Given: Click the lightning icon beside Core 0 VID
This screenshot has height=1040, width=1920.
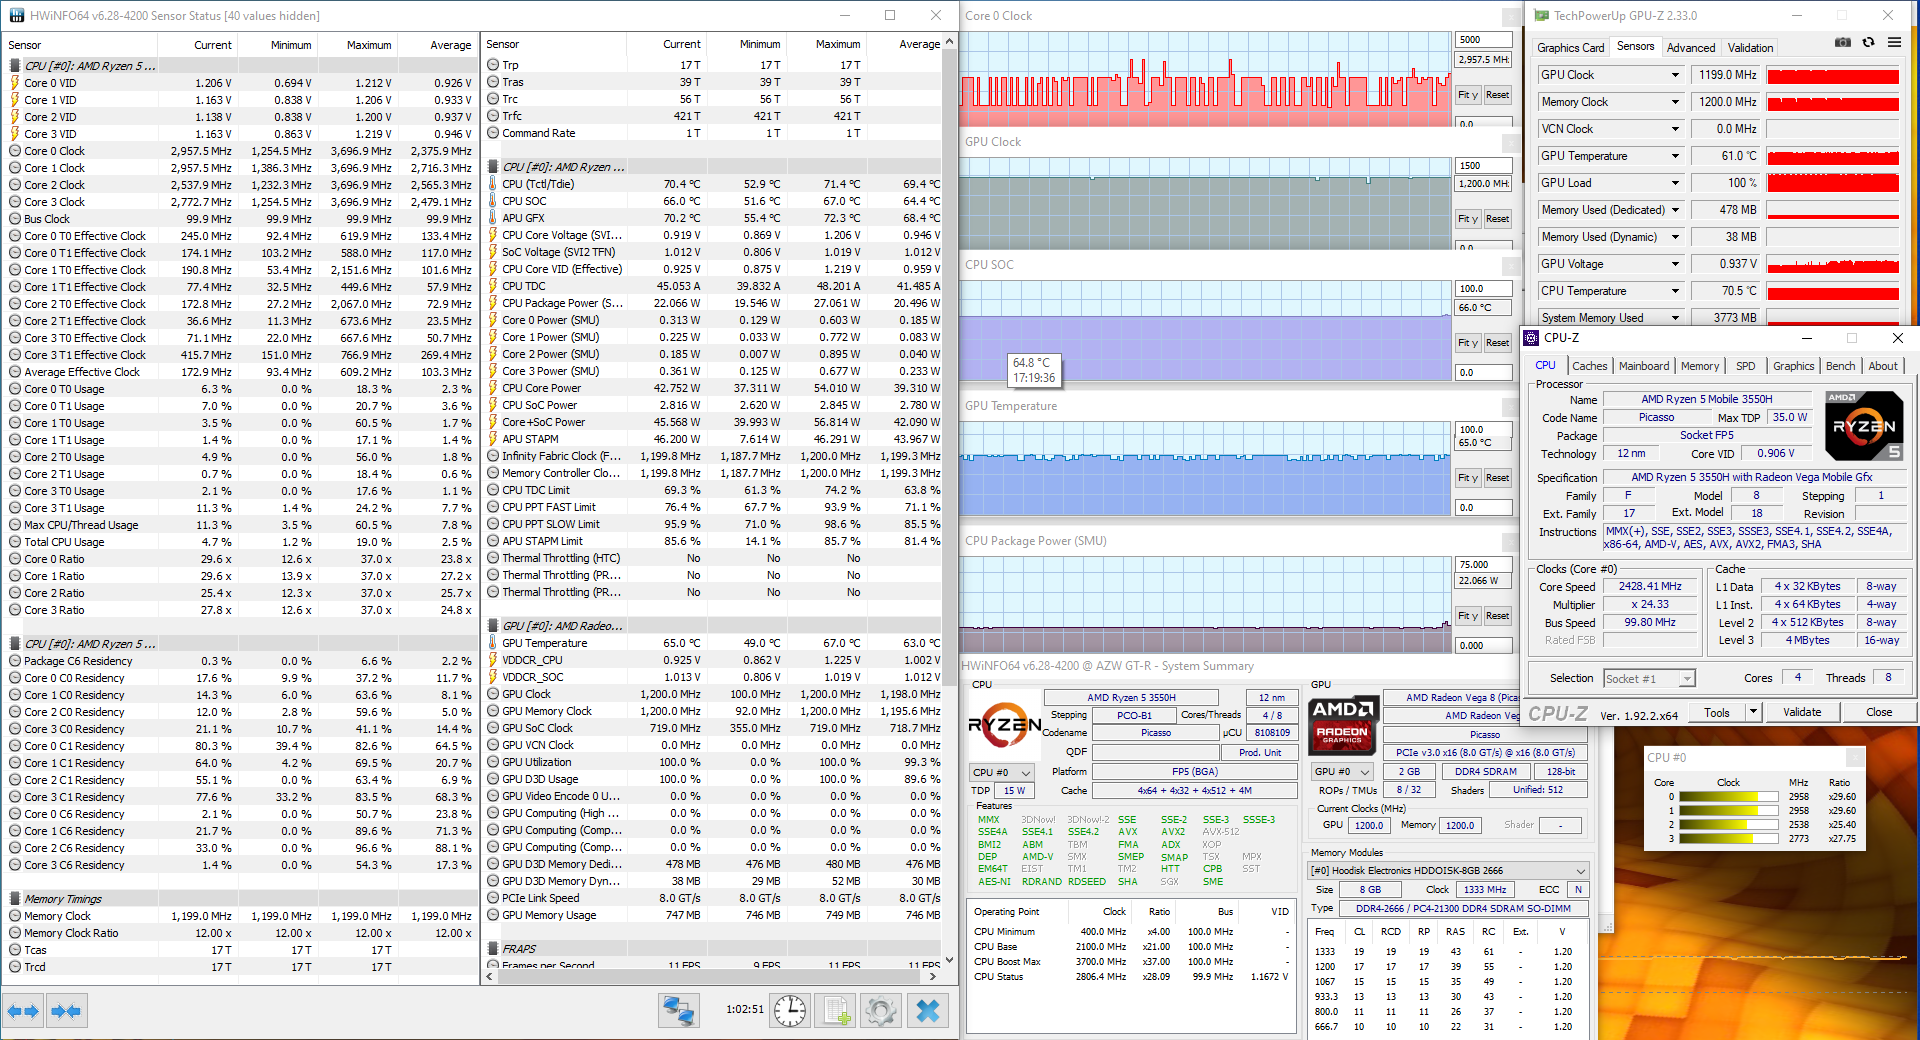Looking at the screenshot, I should click(15, 83).
